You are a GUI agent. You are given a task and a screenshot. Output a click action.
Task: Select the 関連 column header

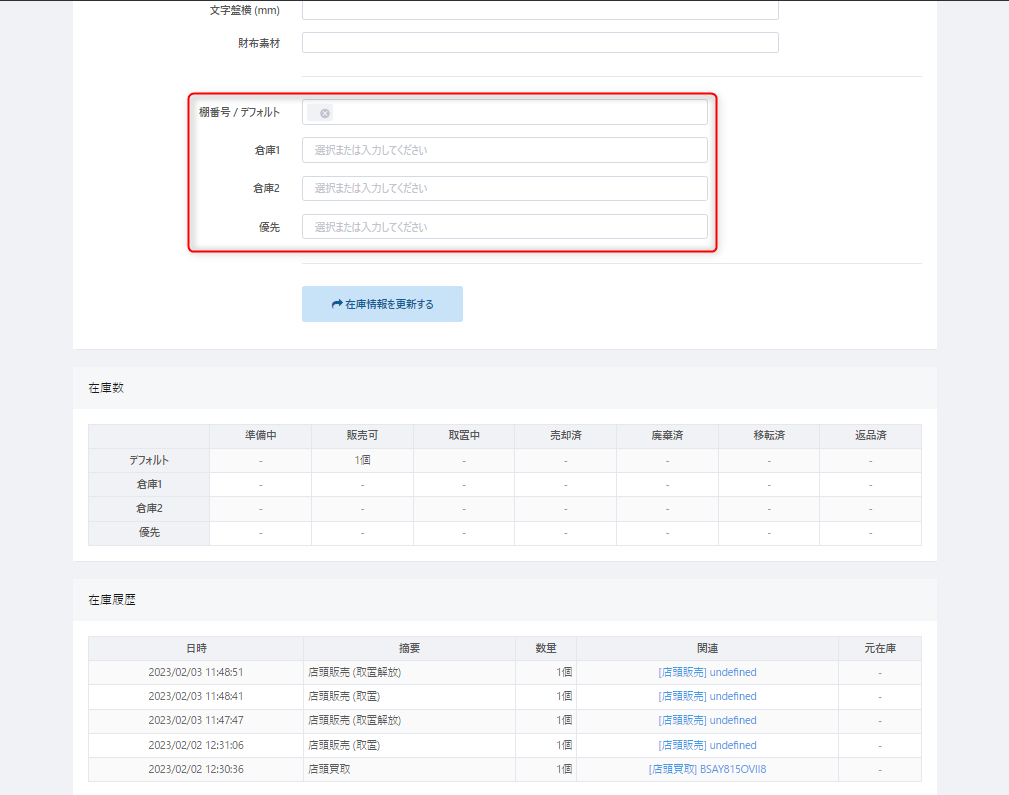[707, 648]
